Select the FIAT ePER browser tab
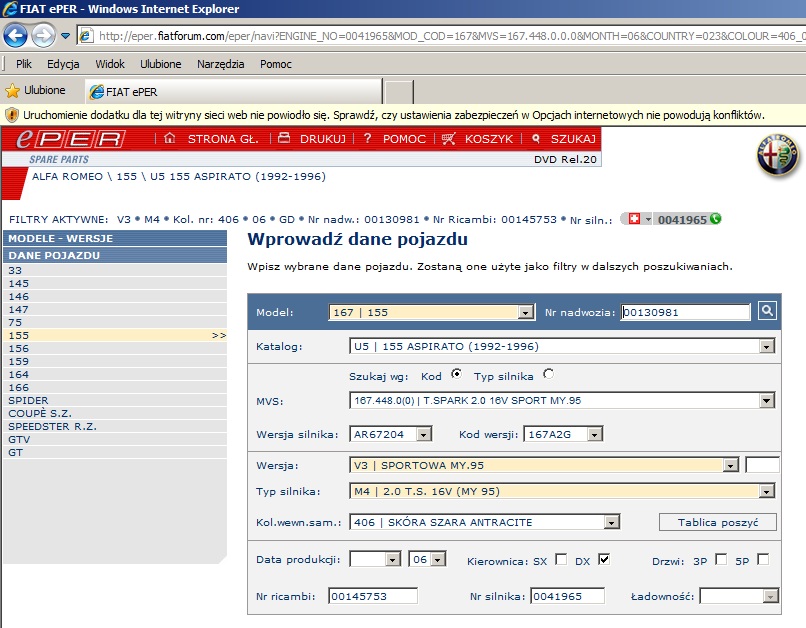The image size is (806, 628). pyautogui.click(x=234, y=91)
